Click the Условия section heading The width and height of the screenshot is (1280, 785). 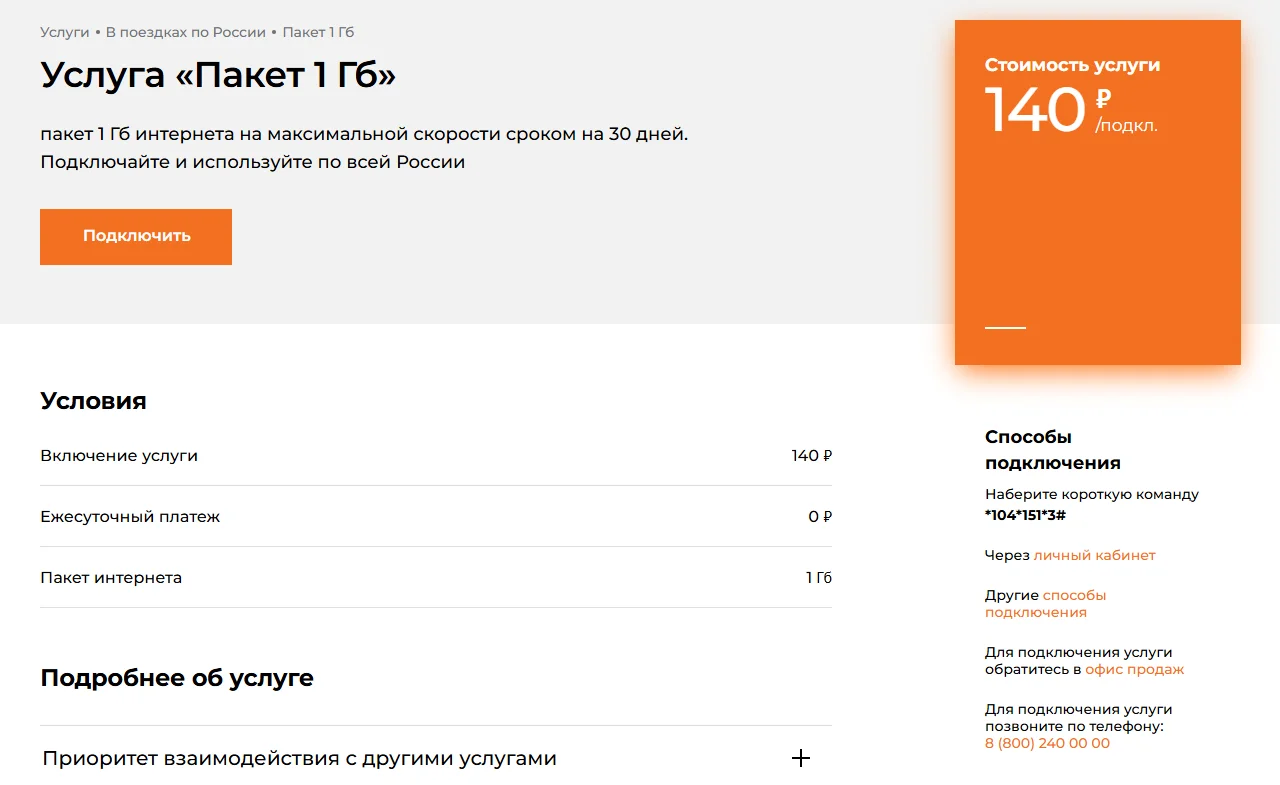[93, 401]
